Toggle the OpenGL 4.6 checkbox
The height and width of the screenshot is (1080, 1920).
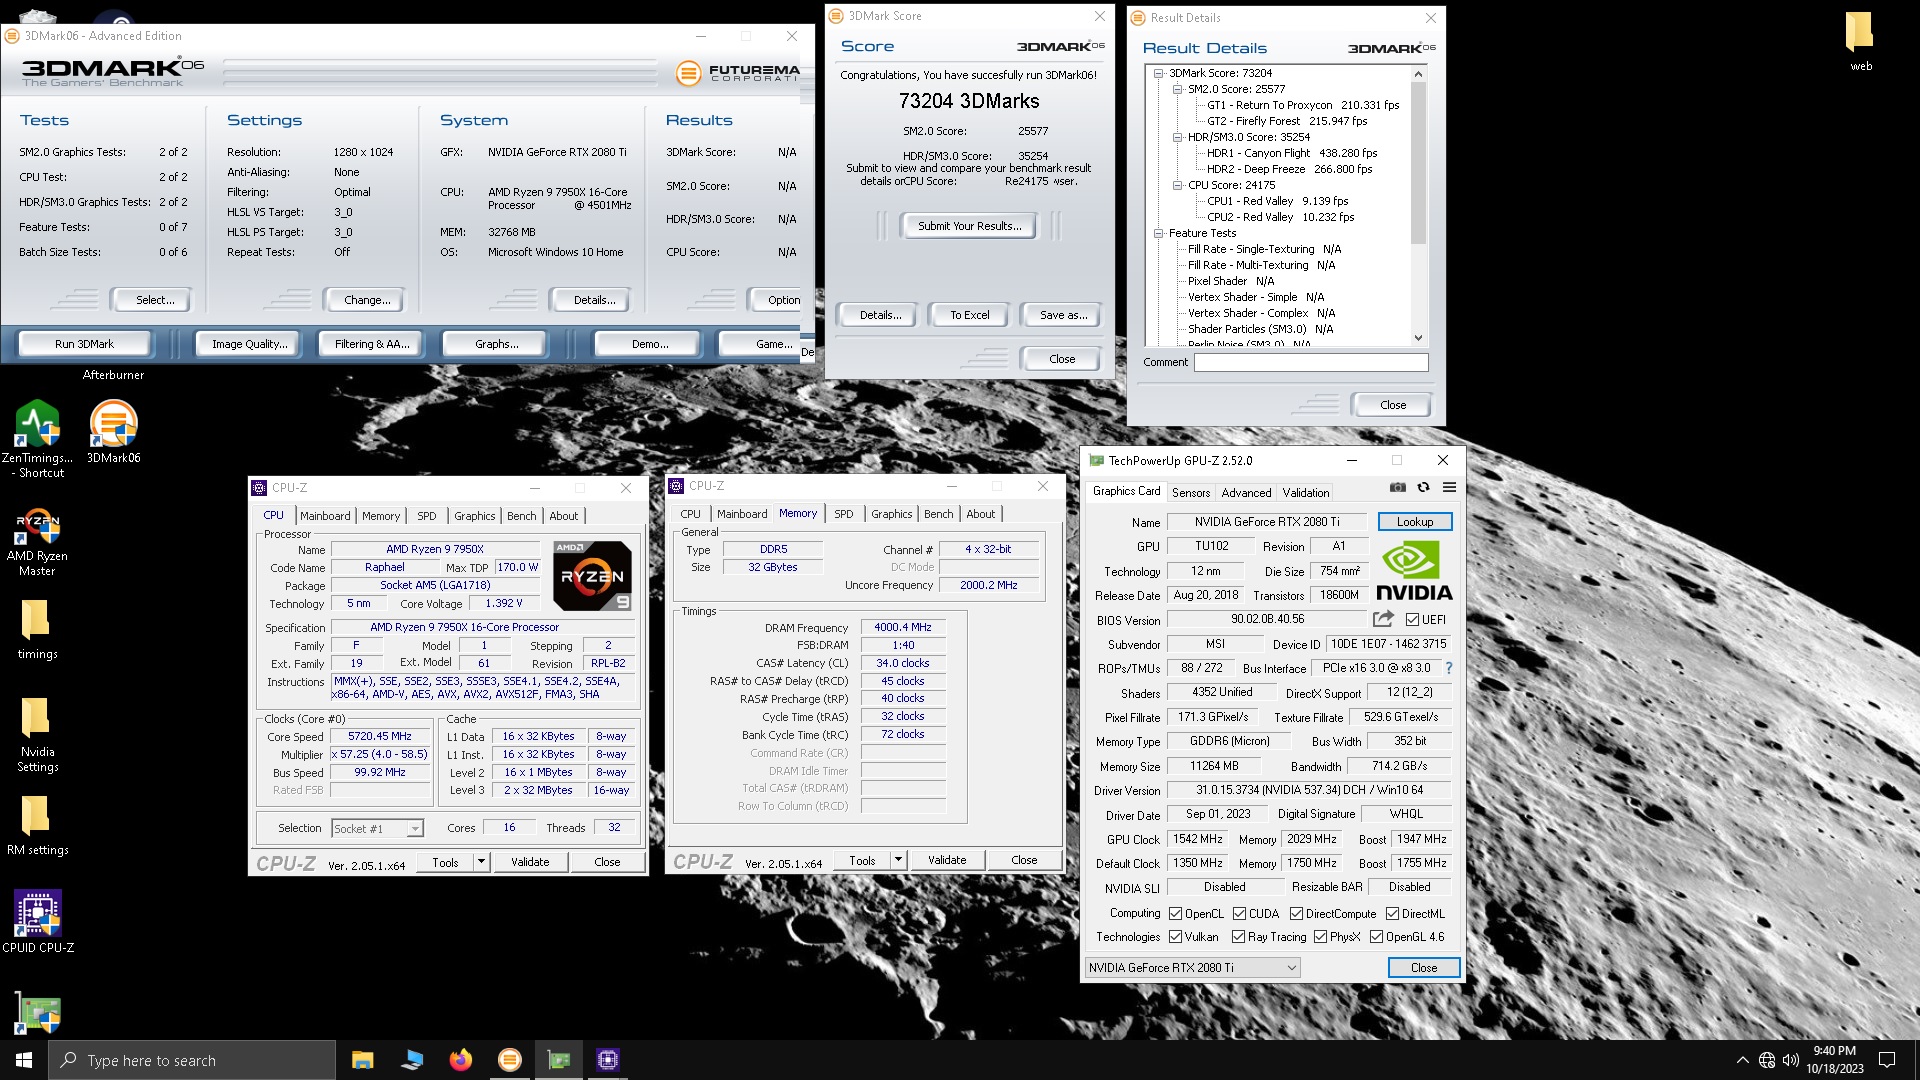click(x=1376, y=937)
